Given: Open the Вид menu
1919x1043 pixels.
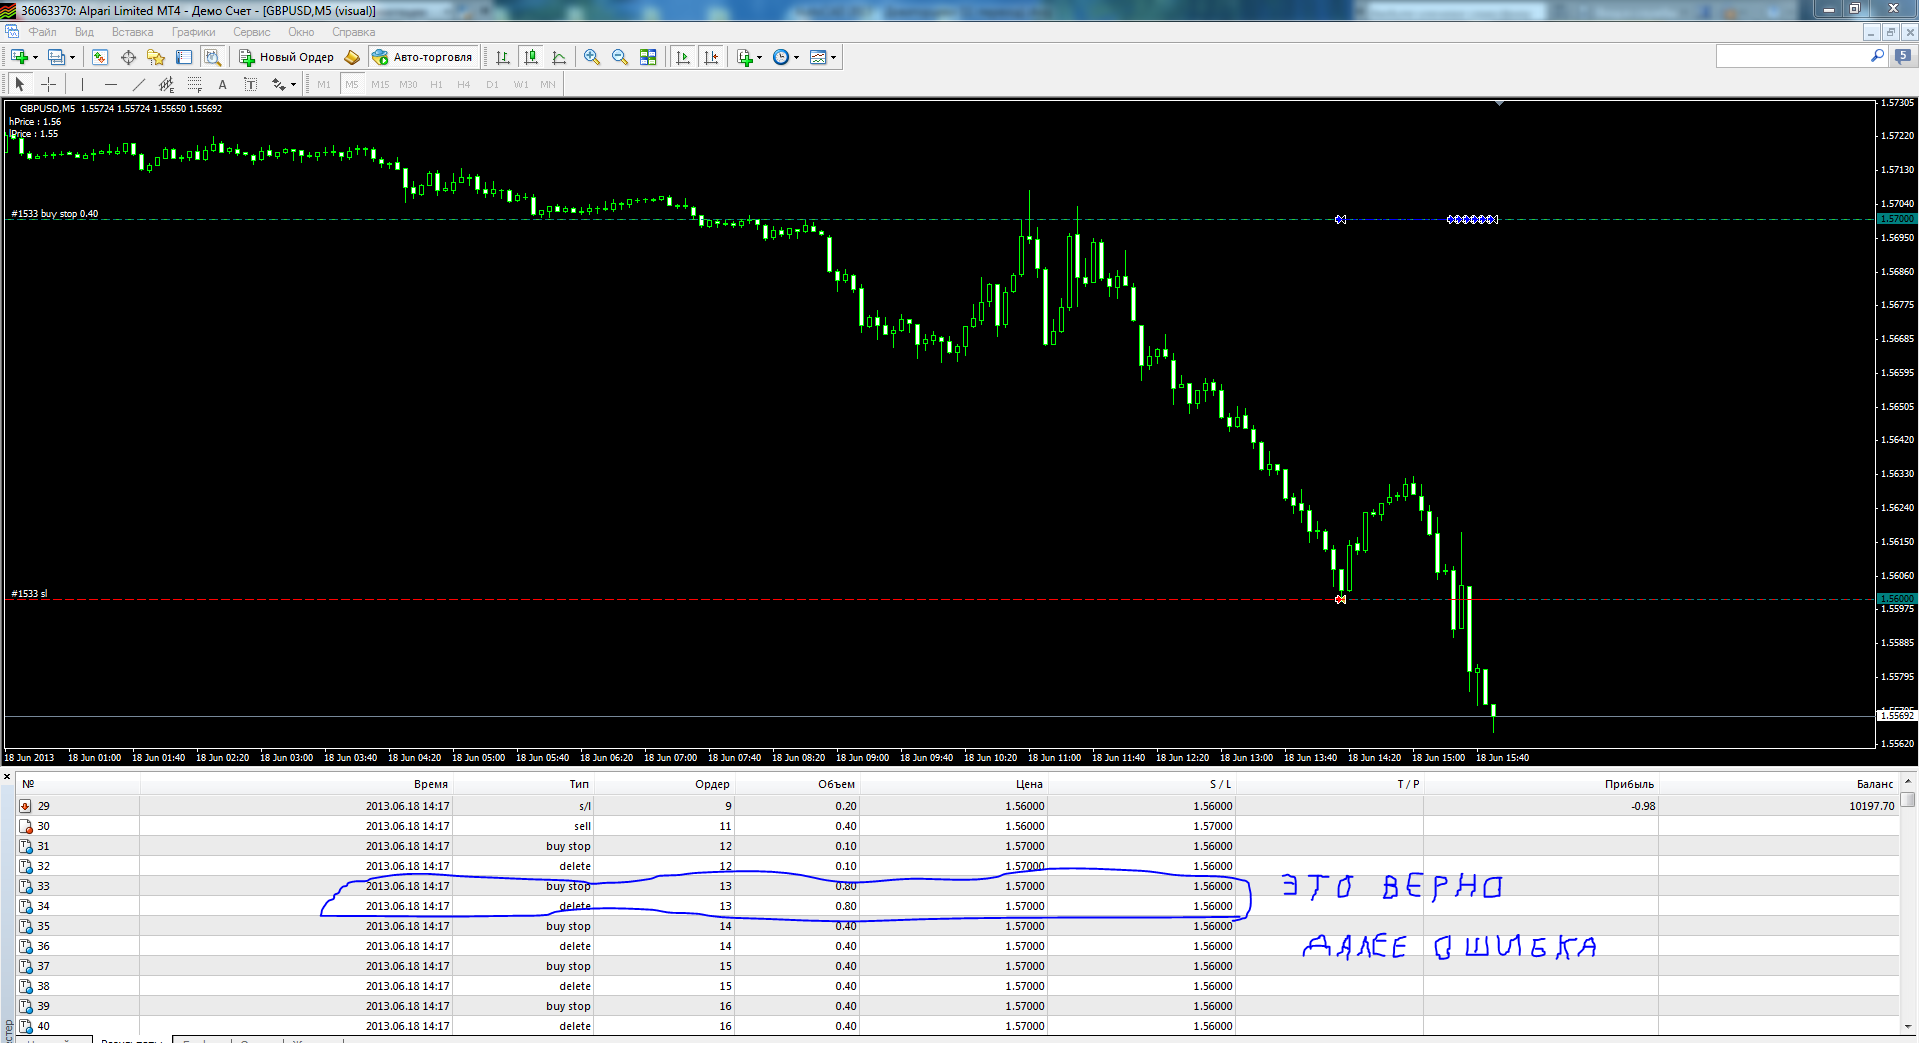Looking at the screenshot, I should (x=84, y=32).
